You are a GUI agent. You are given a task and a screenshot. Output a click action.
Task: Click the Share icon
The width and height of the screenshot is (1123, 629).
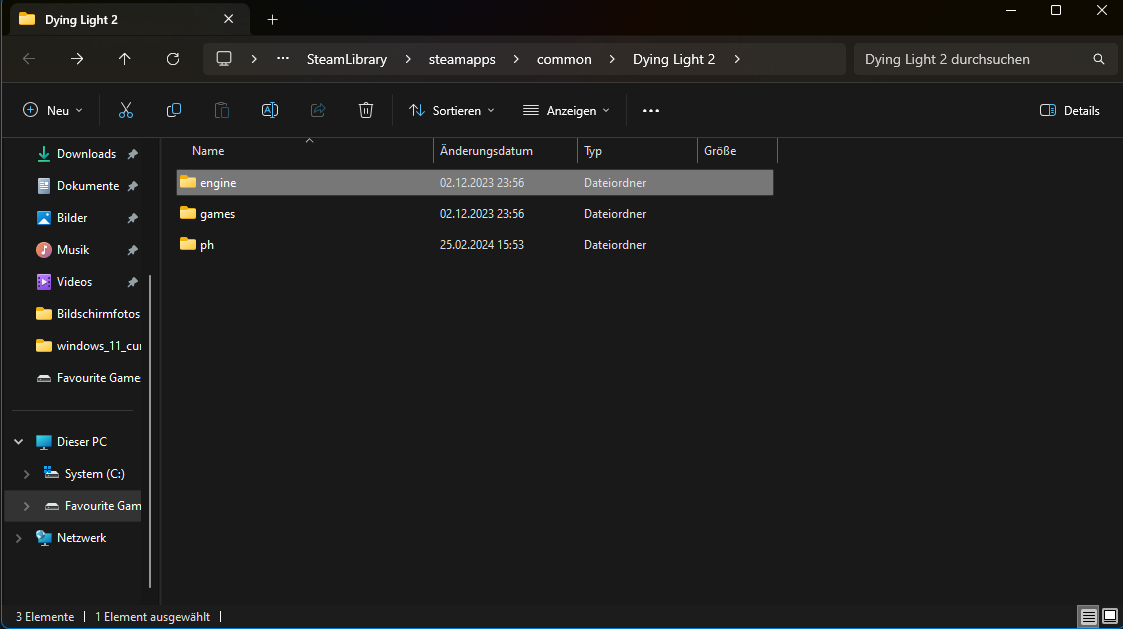pos(318,110)
